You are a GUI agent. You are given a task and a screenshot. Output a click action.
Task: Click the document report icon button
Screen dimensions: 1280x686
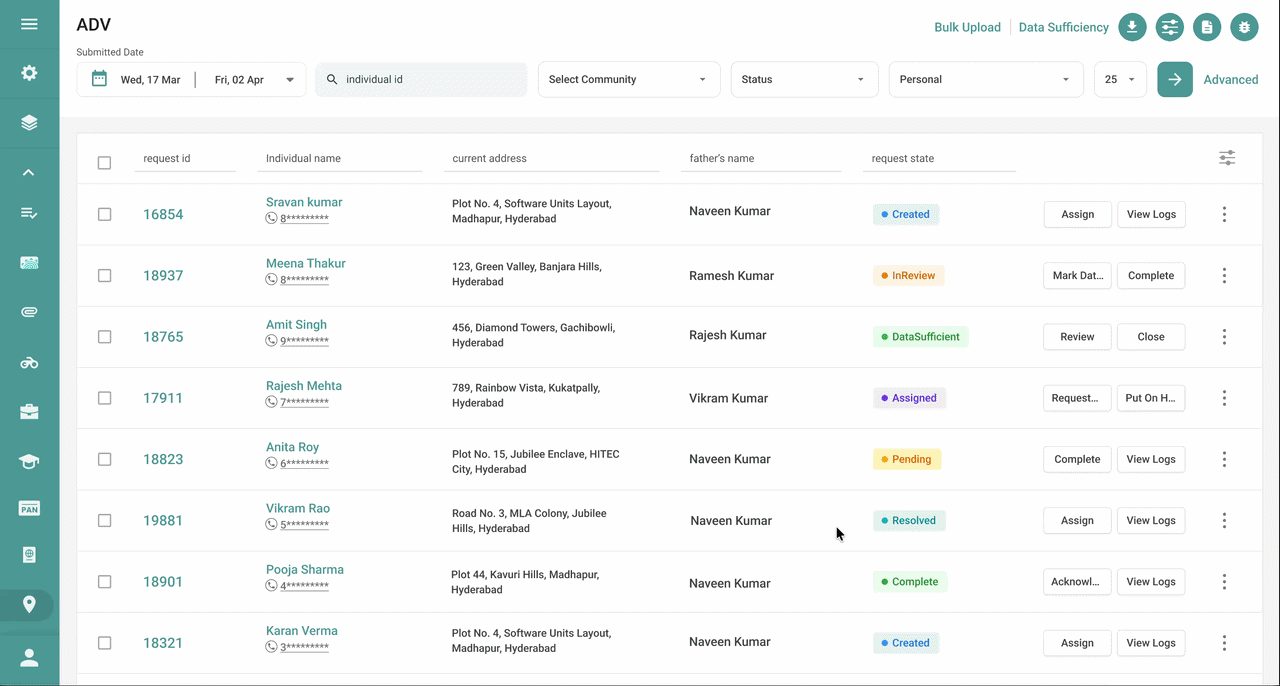(x=1207, y=27)
